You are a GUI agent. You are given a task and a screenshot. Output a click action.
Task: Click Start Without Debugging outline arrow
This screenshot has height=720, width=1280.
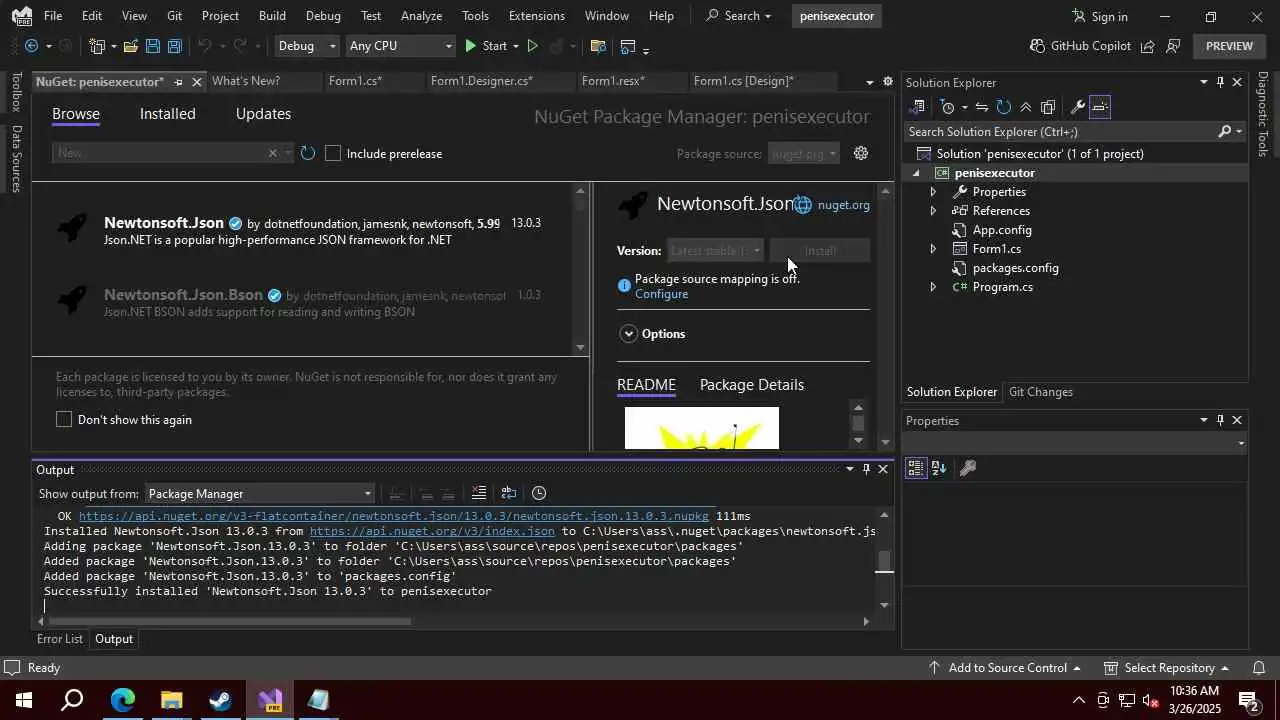coord(532,46)
